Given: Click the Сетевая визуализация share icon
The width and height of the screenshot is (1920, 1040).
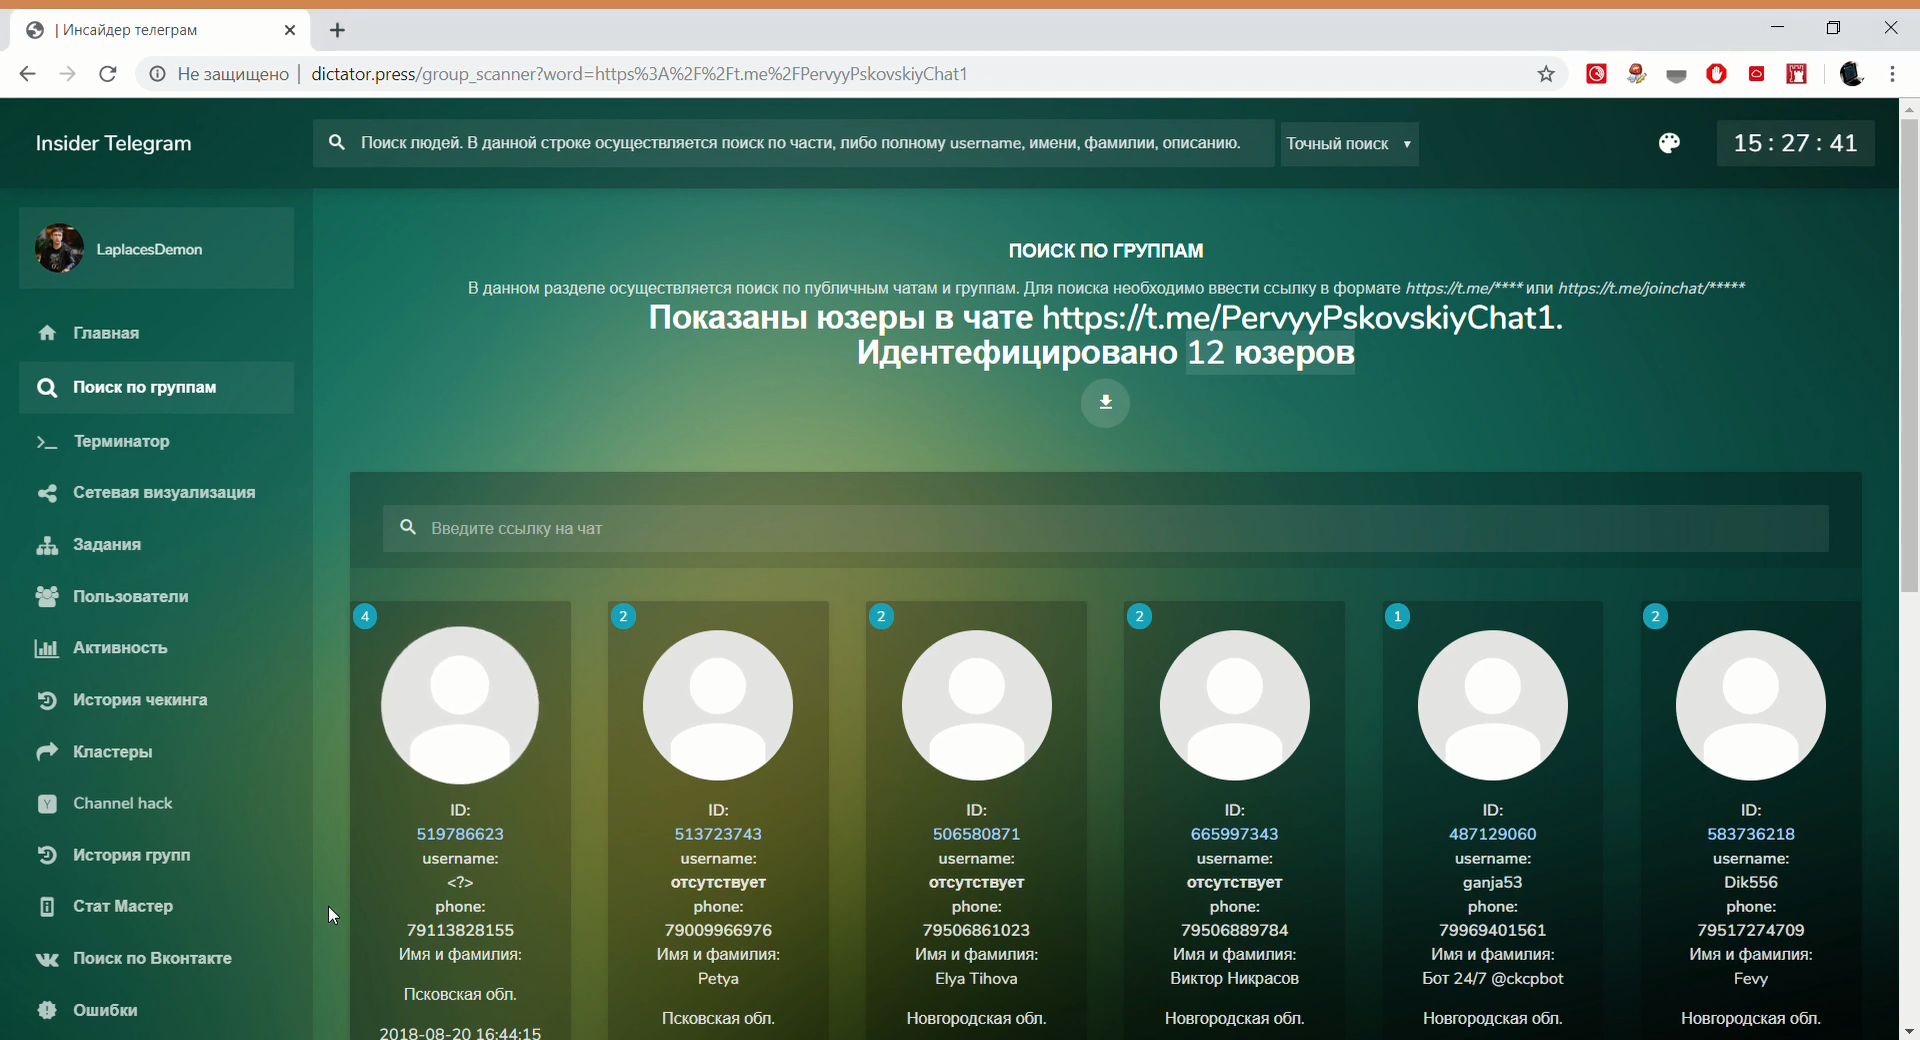Looking at the screenshot, I should point(47,493).
